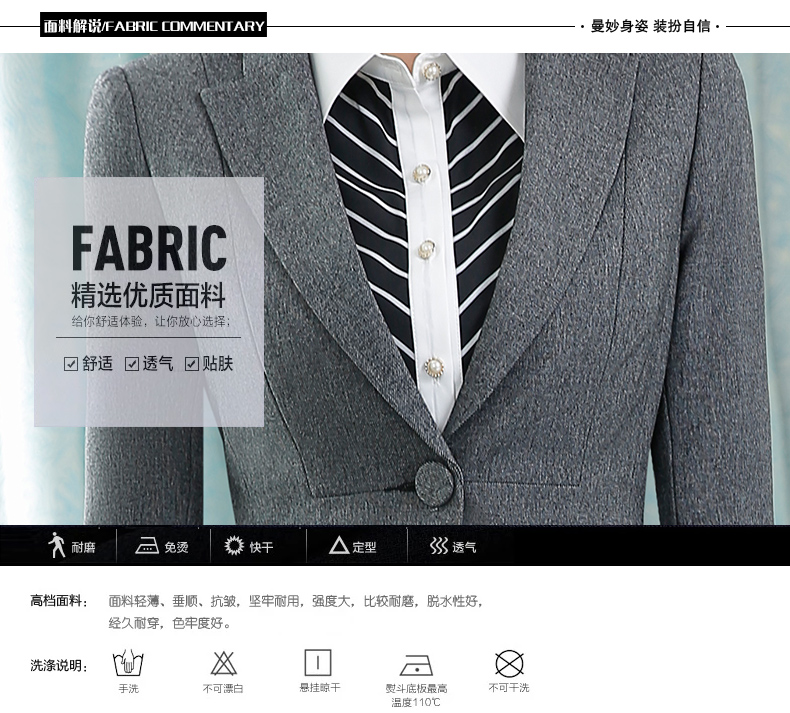Click the hand wash 手洗 icon
Image resolution: width=790 pixels, height=713 pixels.
click(x=128, y=663)
